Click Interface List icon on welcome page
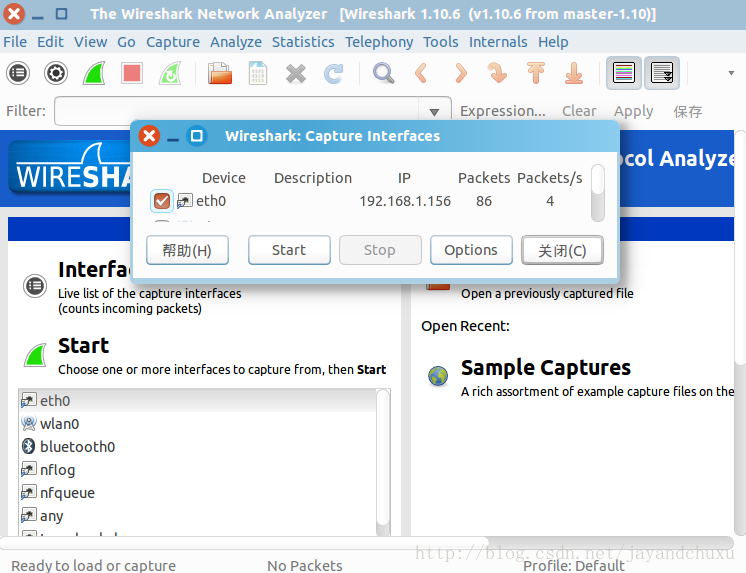 35,286
